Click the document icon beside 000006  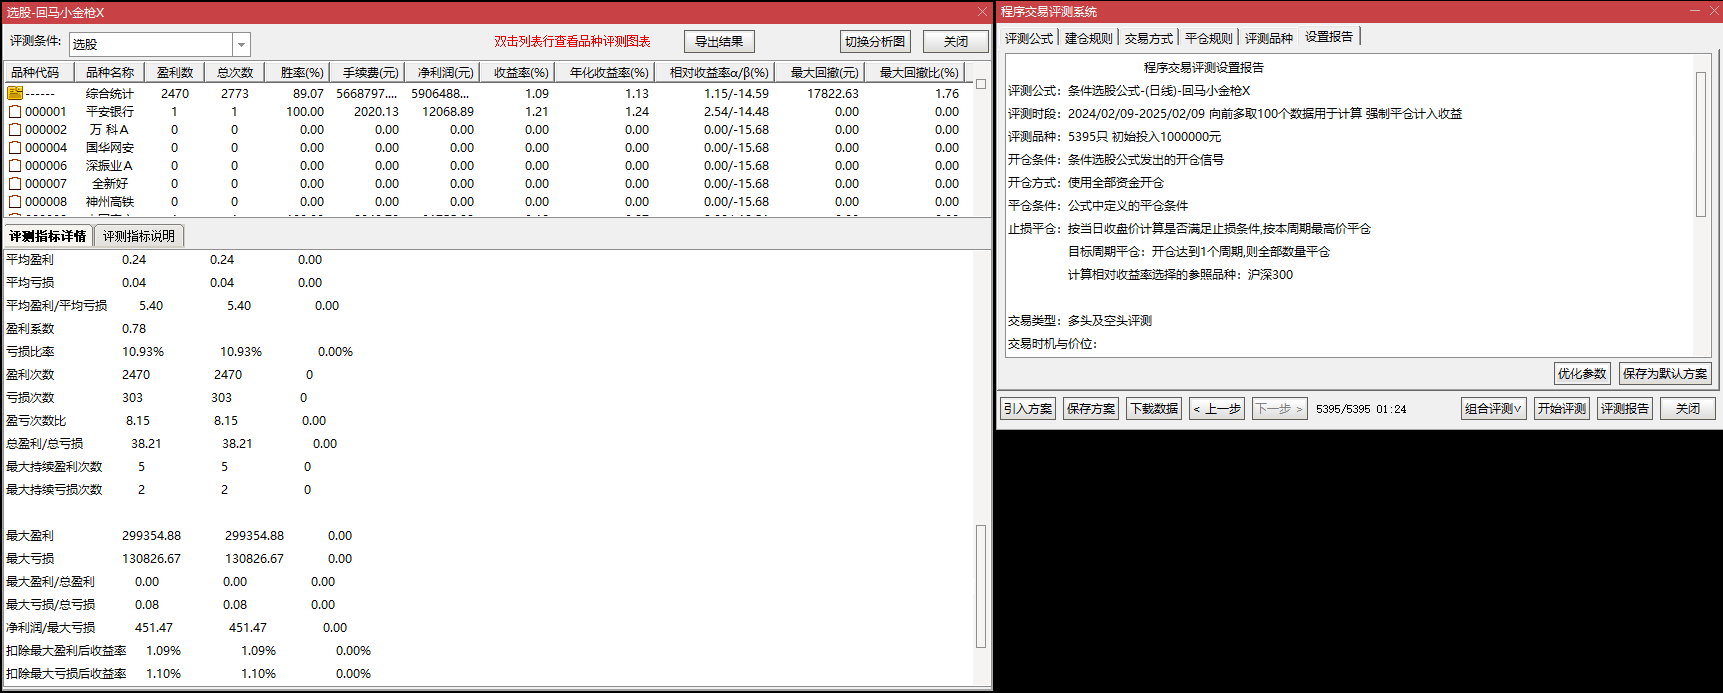point(15,165)
